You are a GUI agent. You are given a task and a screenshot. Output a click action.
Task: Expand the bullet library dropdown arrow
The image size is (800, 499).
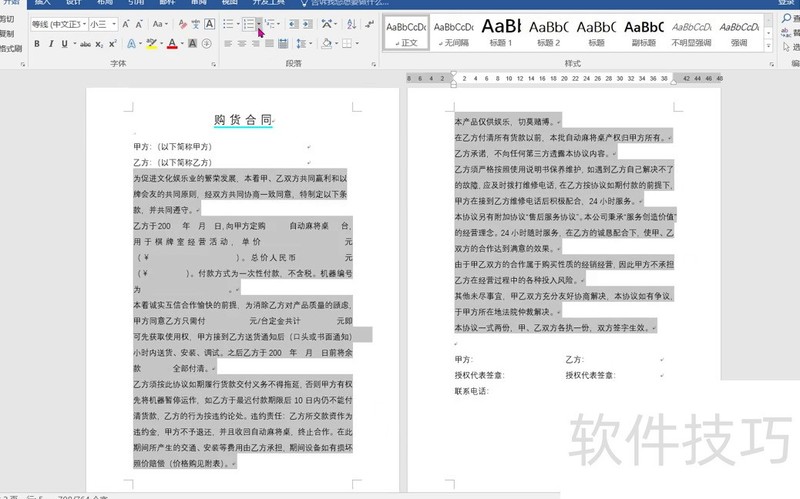pyautogui.click(x=238, y=24)
